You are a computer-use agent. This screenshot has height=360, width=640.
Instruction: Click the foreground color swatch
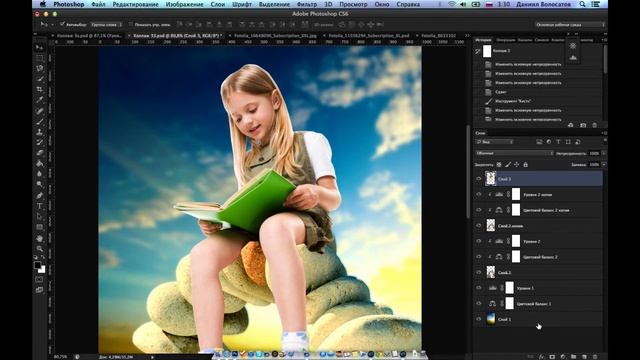[38, 265]
